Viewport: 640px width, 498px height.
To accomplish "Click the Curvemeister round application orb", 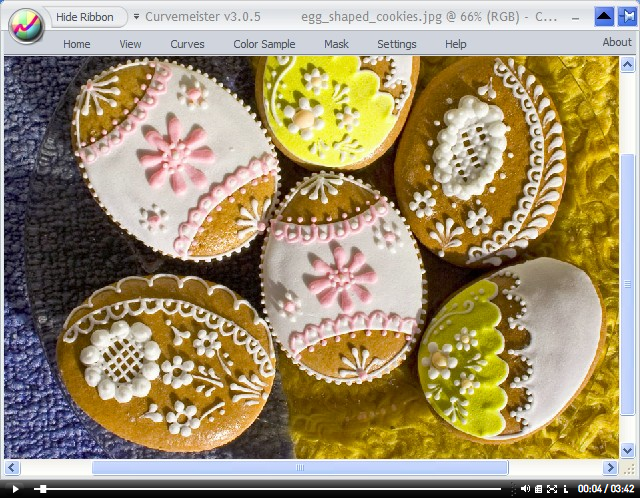I will click(x=26, y=26).
